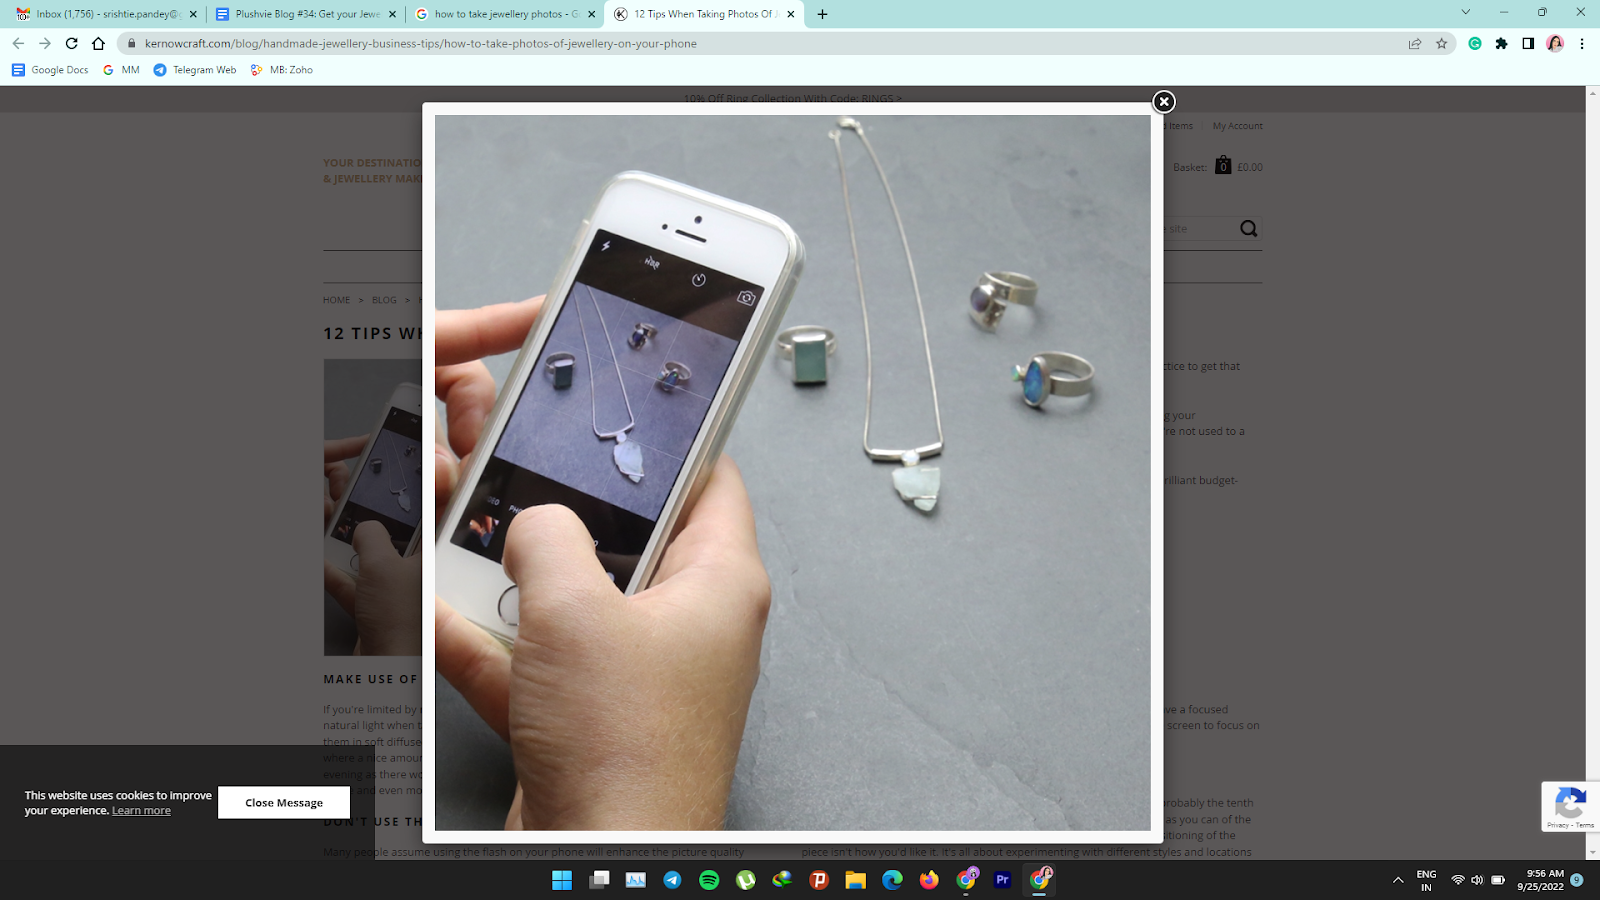Screen dimensions: 1600x900
Task: Open the cookie Learn more link
Action: 141,811
